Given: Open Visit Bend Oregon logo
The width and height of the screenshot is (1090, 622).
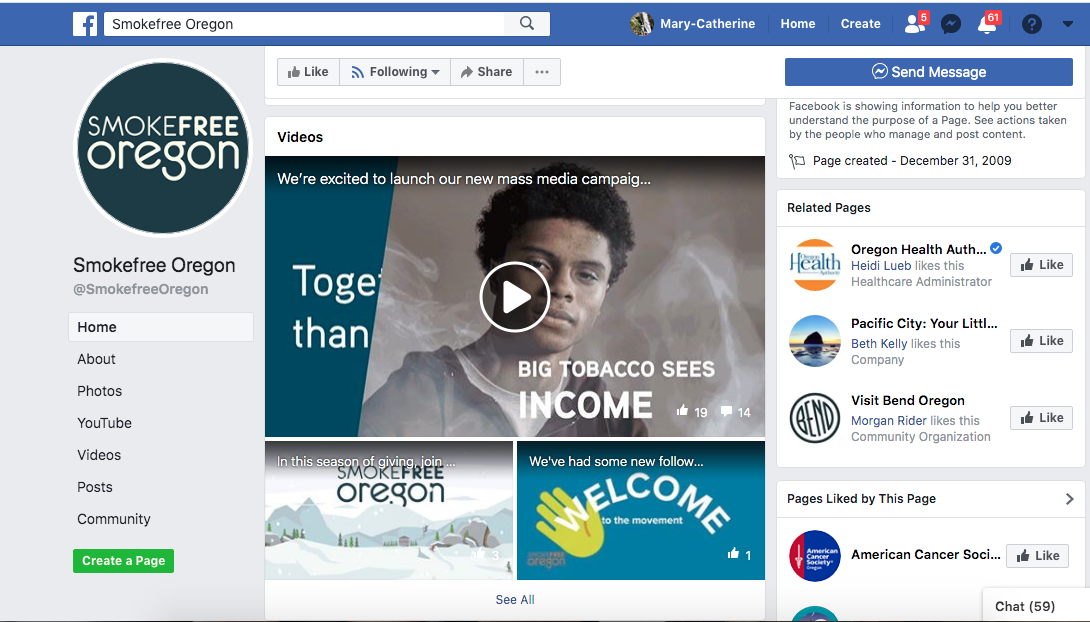Looking at the screenshot, I should click(x=815, y=418).
